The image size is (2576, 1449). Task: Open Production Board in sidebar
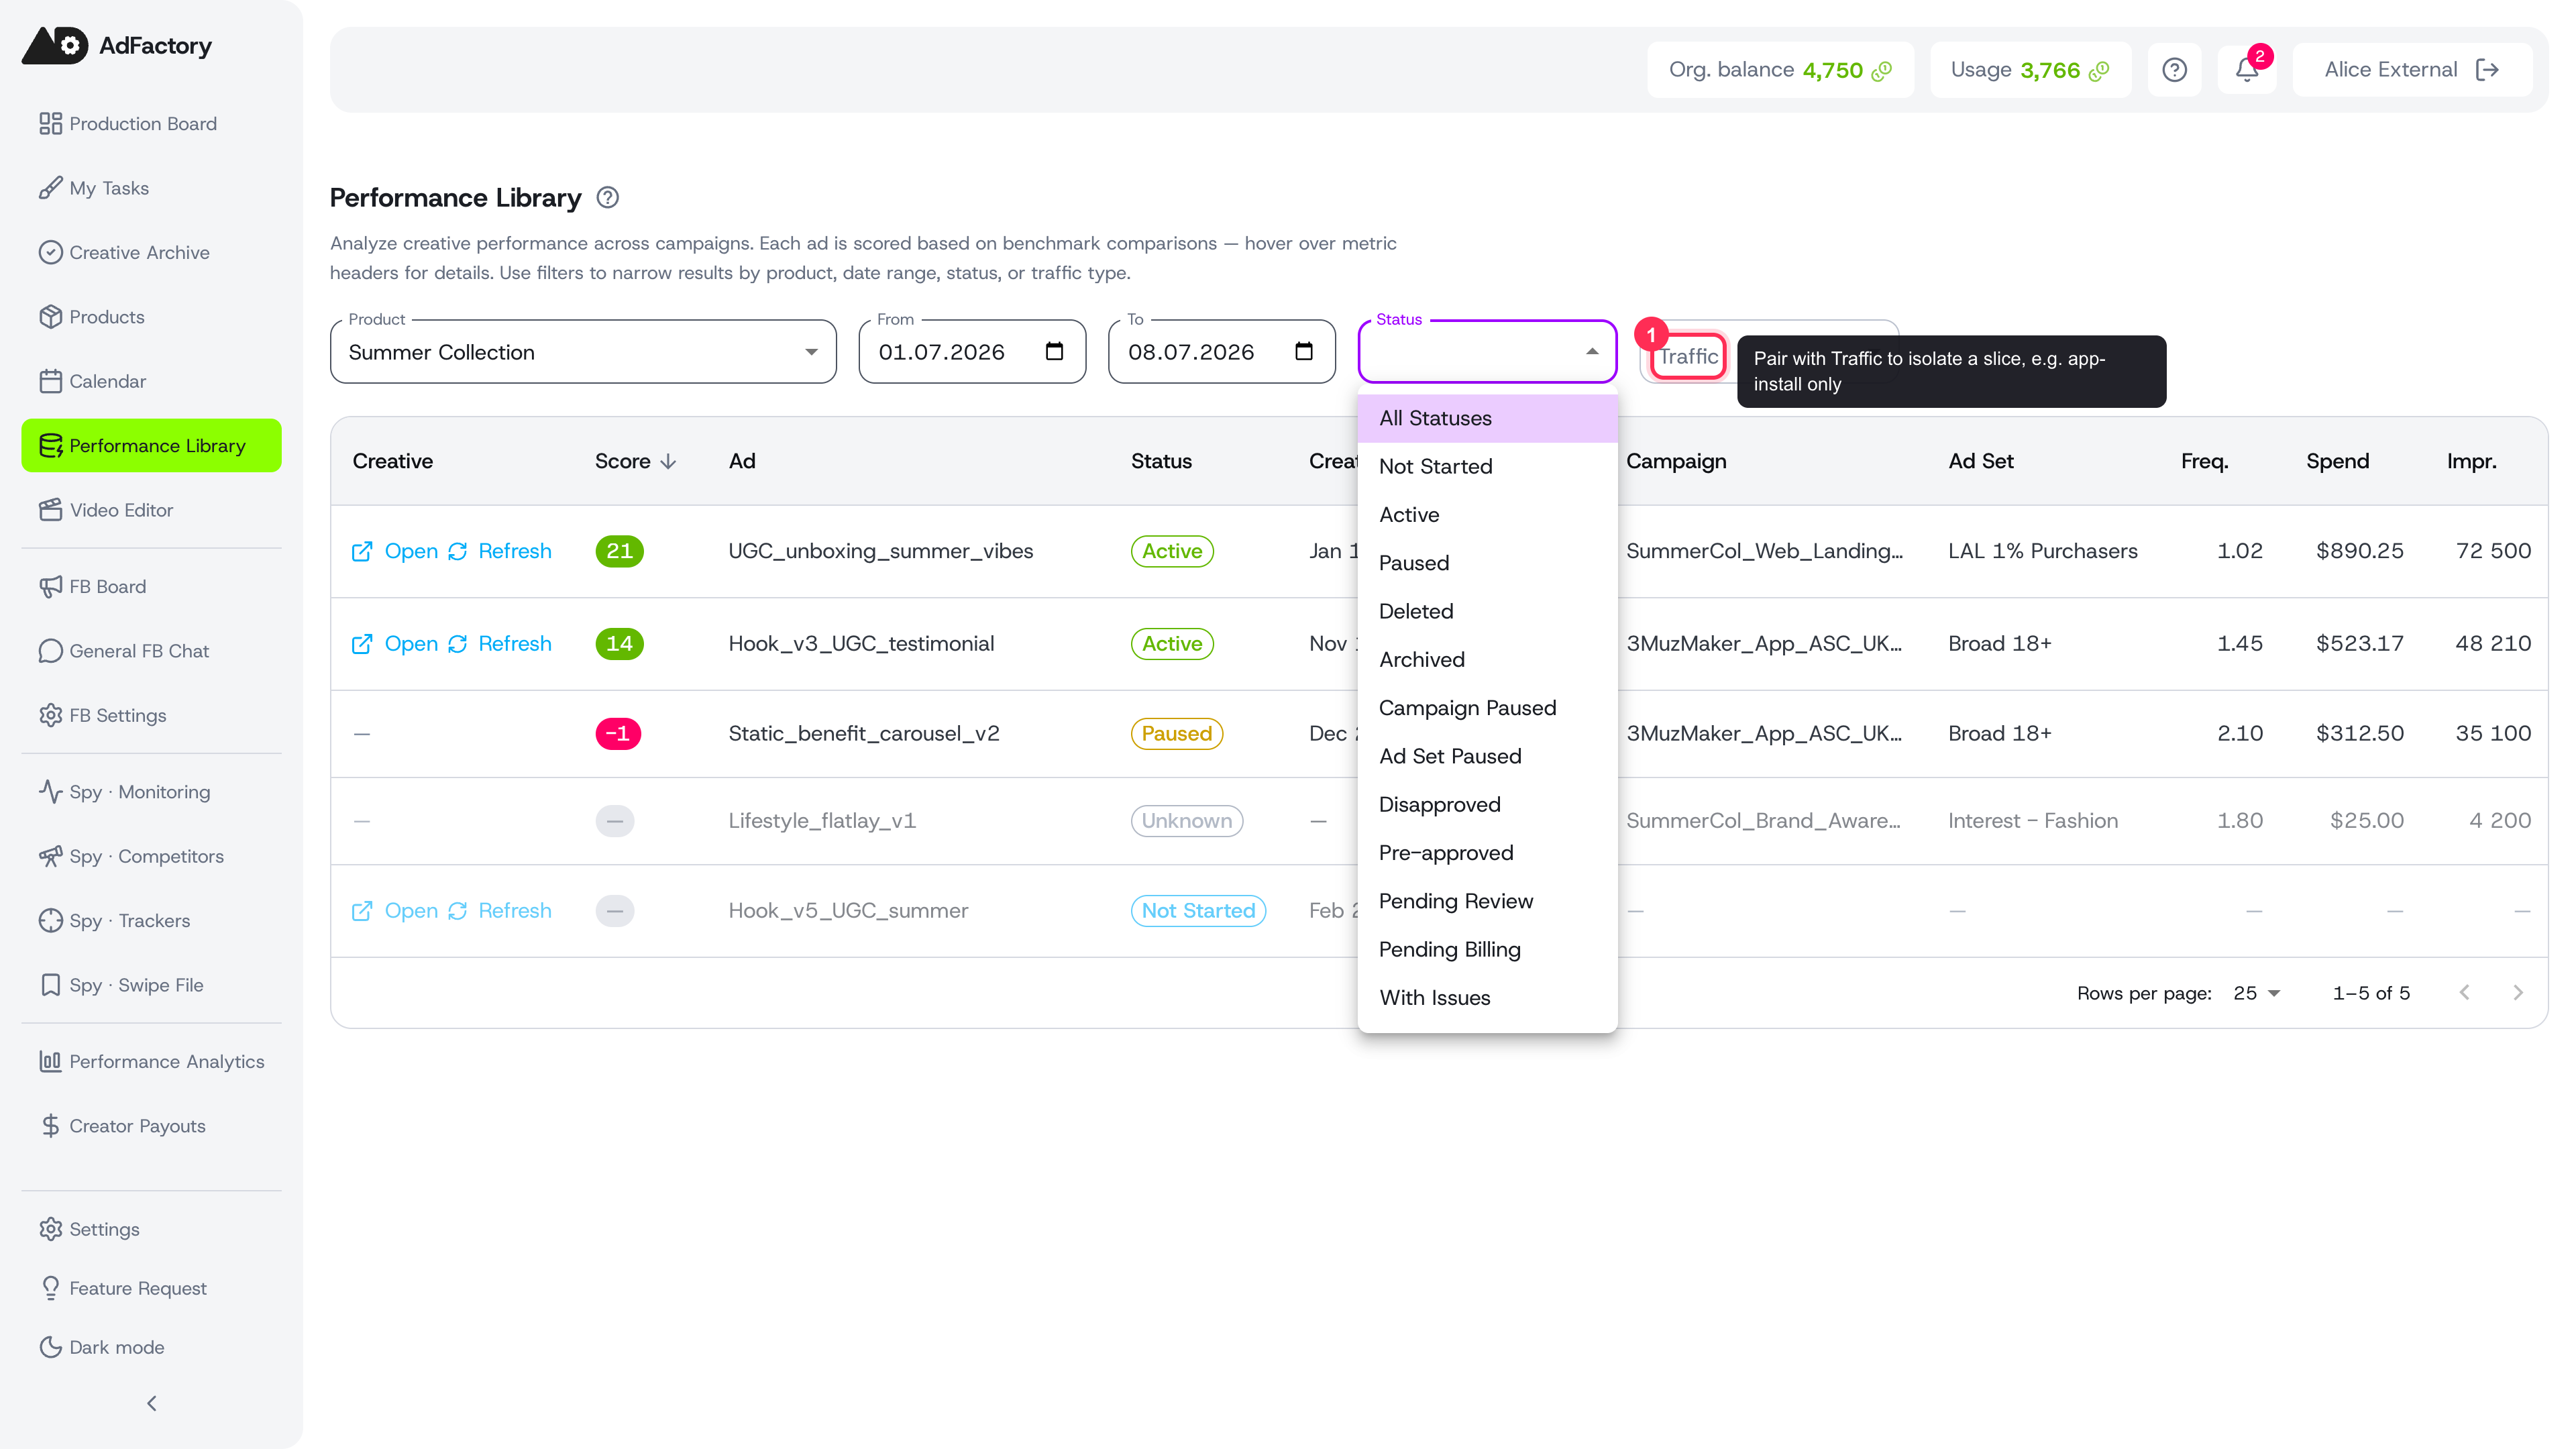[151, 124]
